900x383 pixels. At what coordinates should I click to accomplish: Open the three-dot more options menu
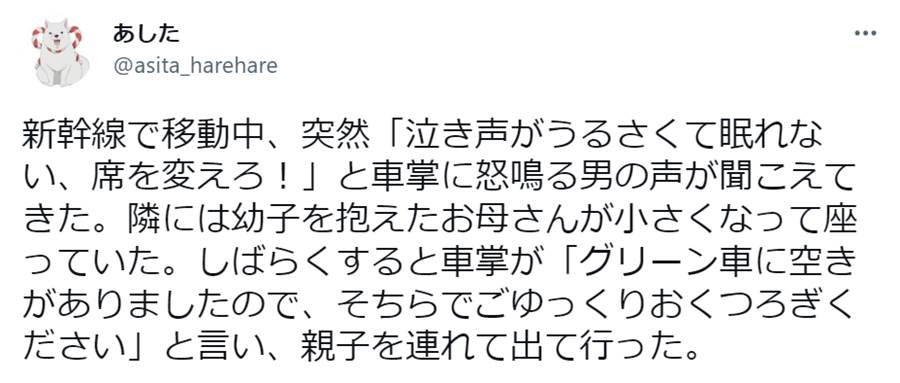[x=865, y=33]
